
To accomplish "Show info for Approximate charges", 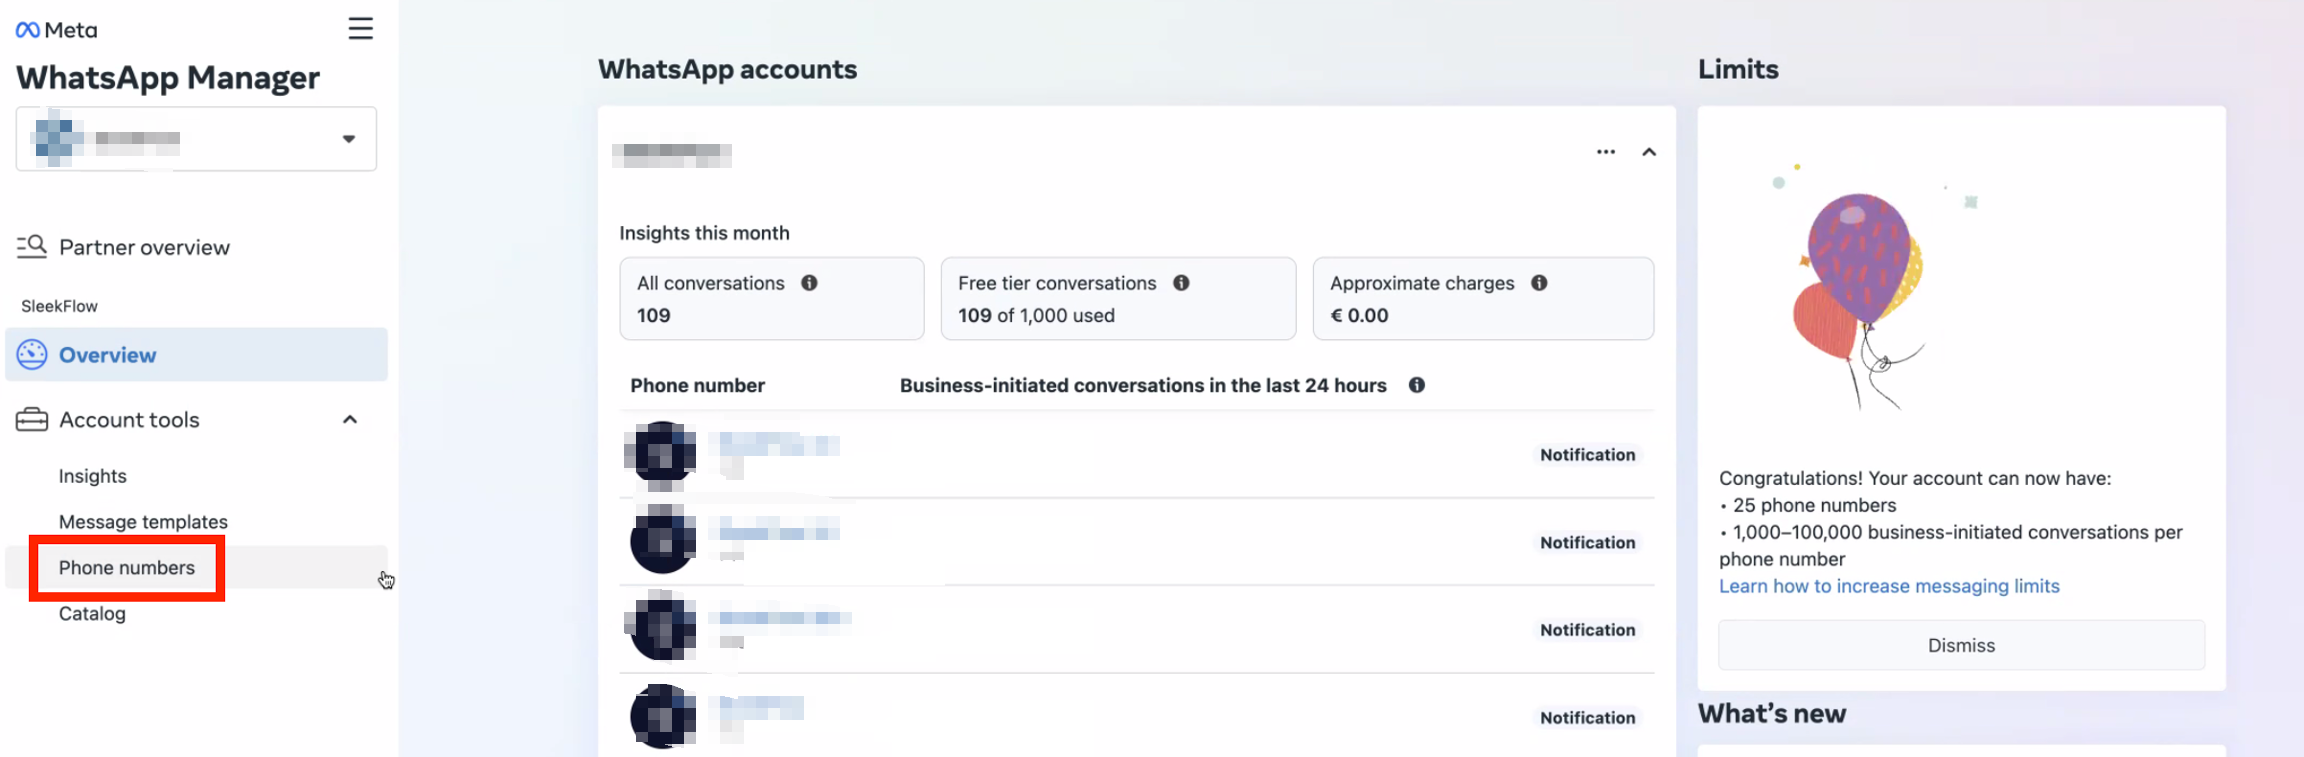I will click(1539, 283).
